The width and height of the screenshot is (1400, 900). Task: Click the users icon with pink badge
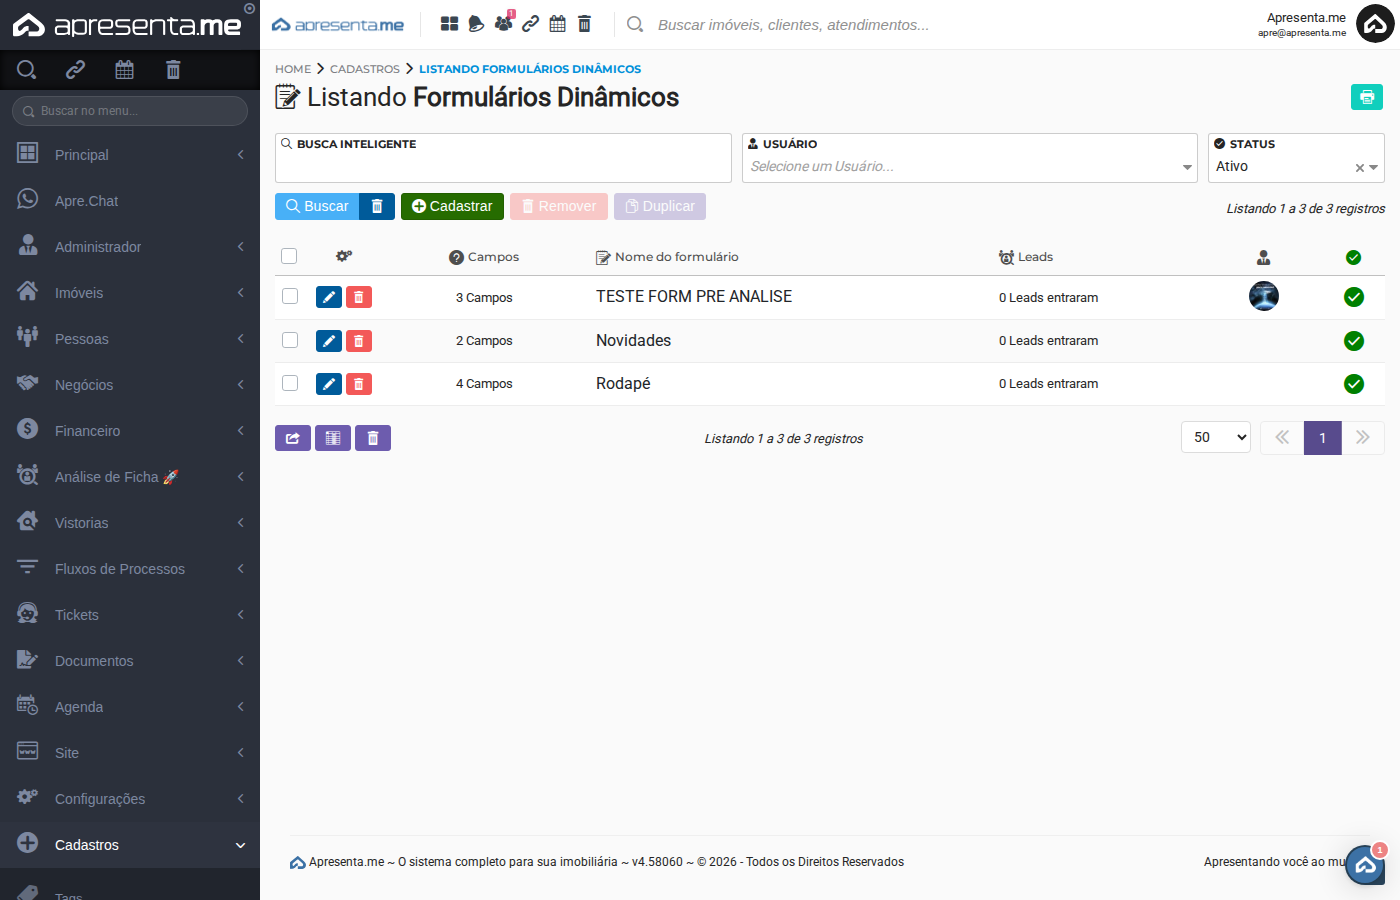(504, 22)
